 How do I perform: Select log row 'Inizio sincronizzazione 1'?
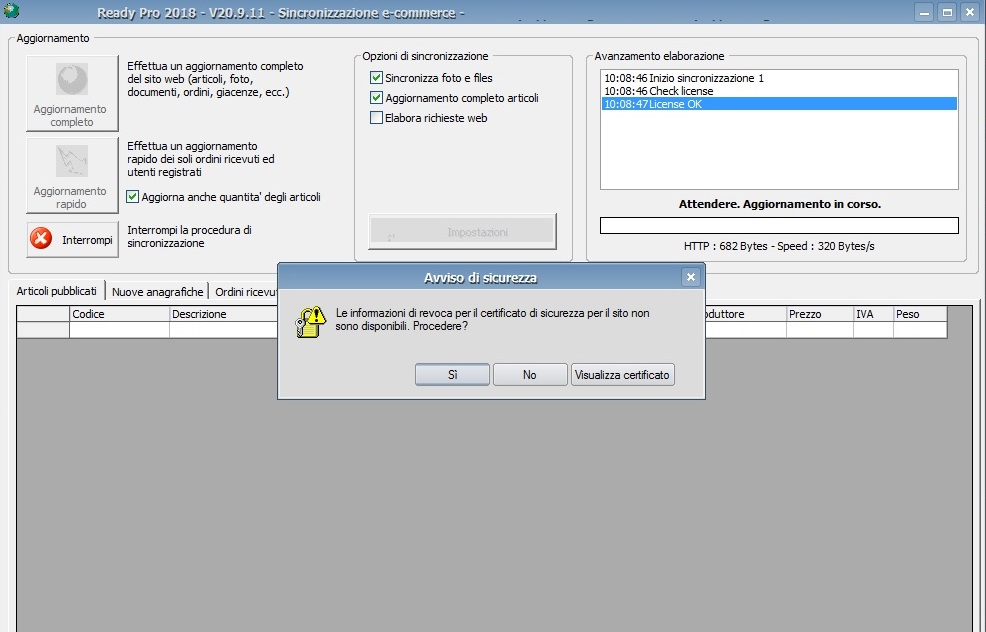point(778,78)
